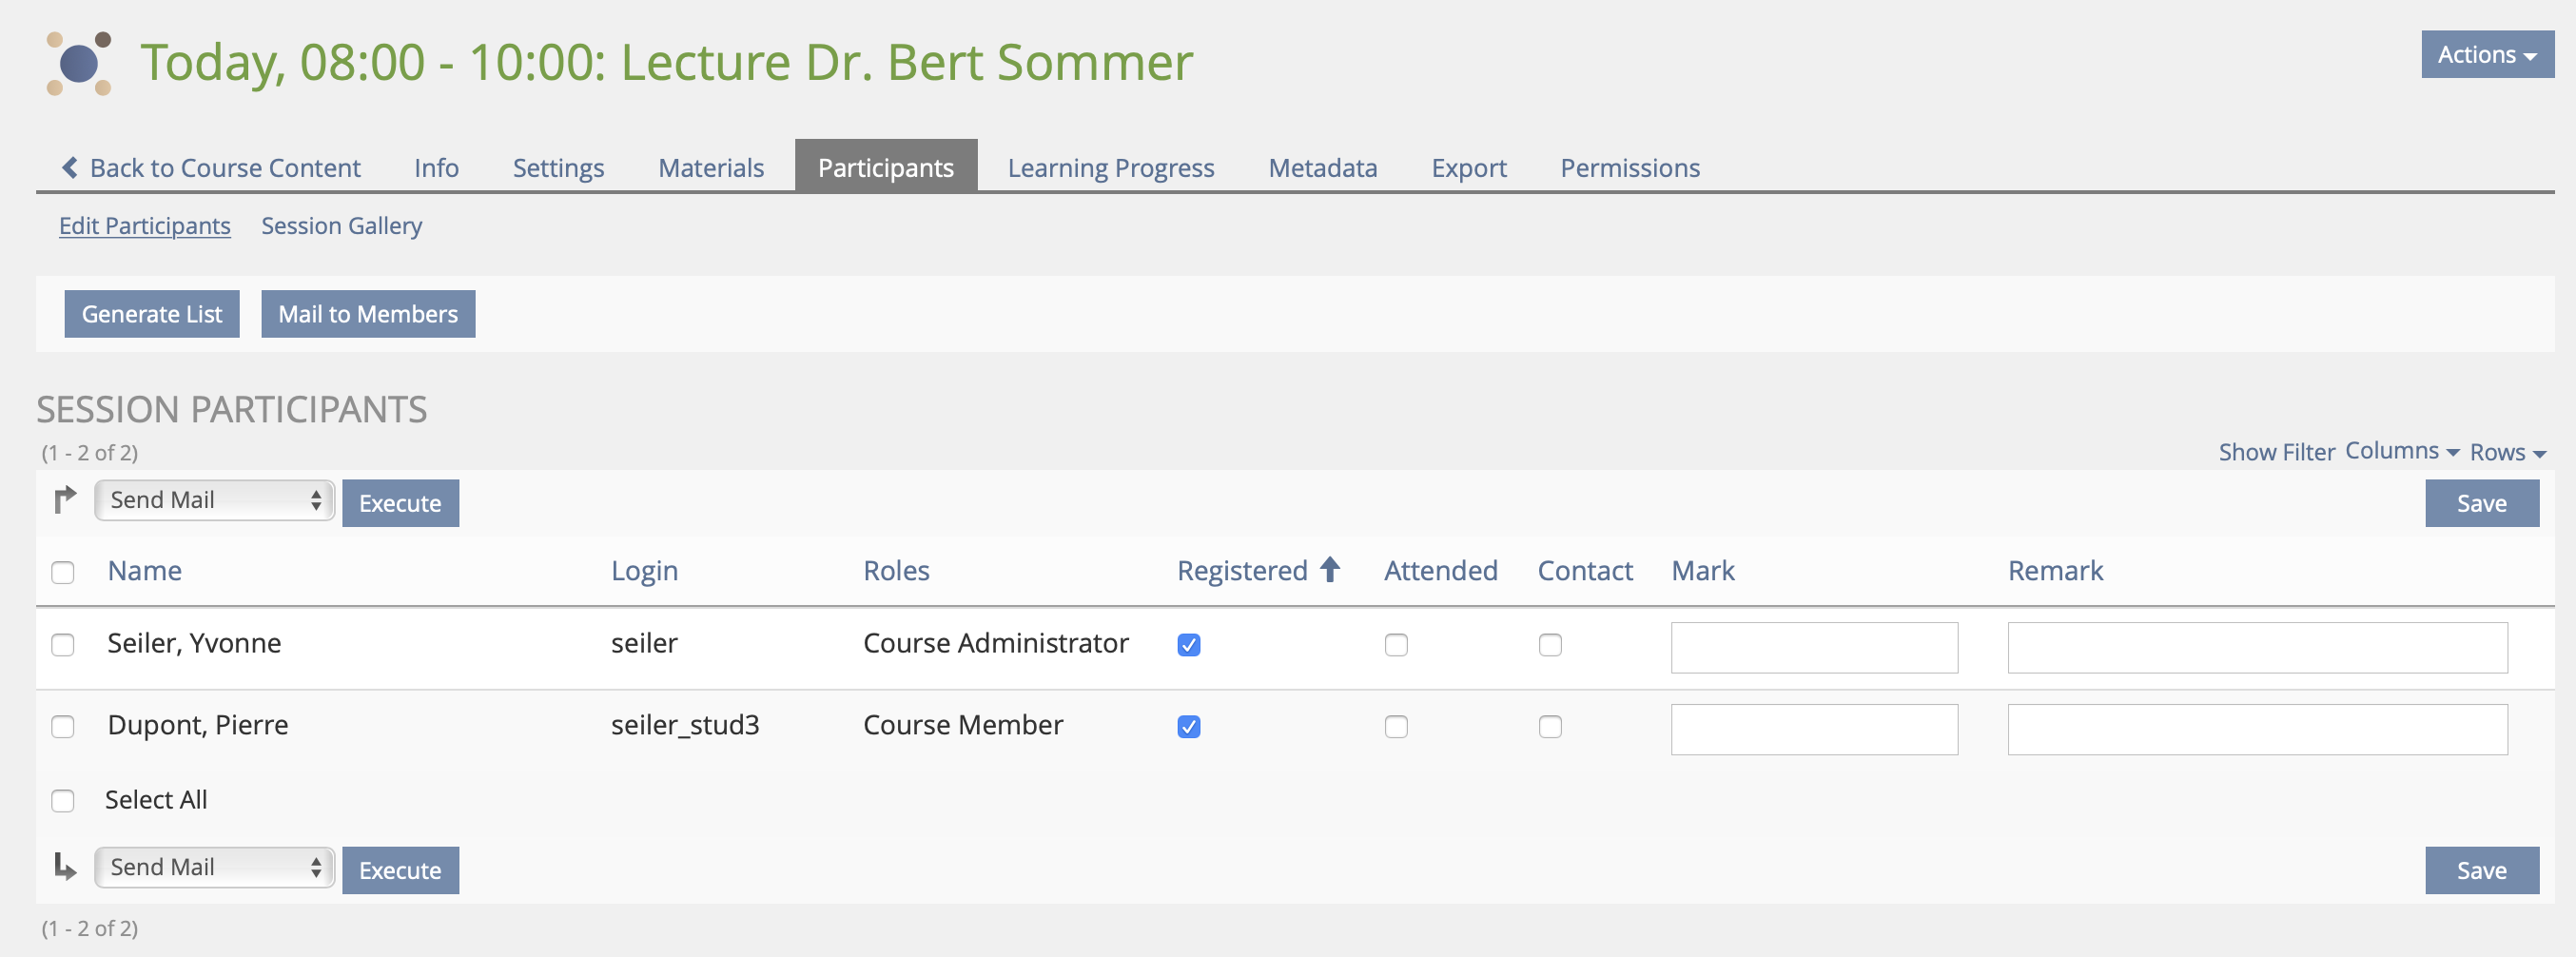Click the Registered column sort arrow
Image resolution: width=2576 pixels, height=957 pixels.
click(1329, 570)
